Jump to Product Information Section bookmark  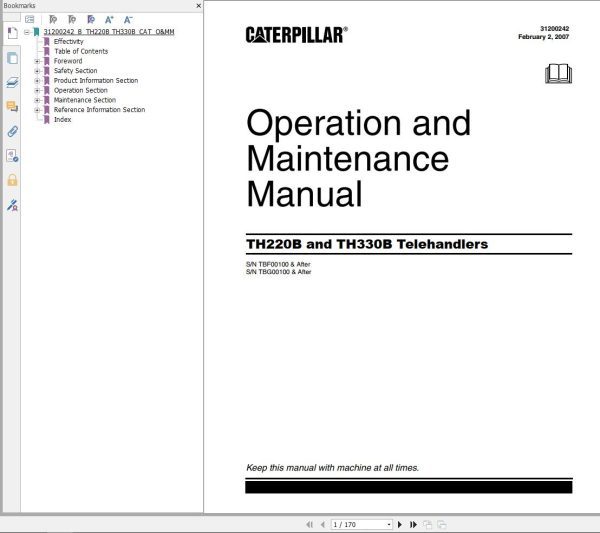tap(96, 80)
